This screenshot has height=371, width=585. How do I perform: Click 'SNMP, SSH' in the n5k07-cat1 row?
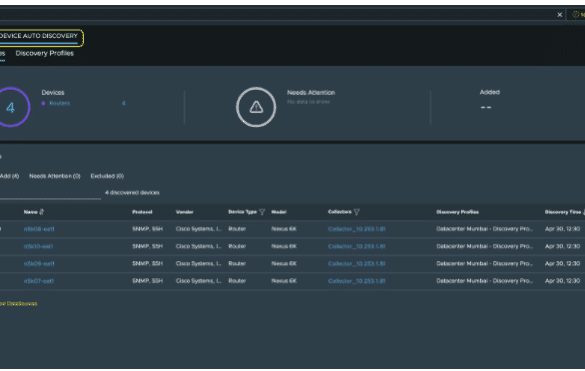point(147,281)
